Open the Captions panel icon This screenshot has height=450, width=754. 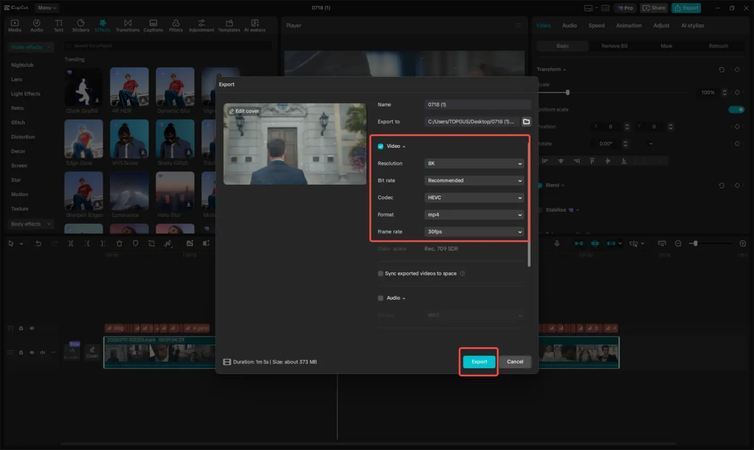153,24
